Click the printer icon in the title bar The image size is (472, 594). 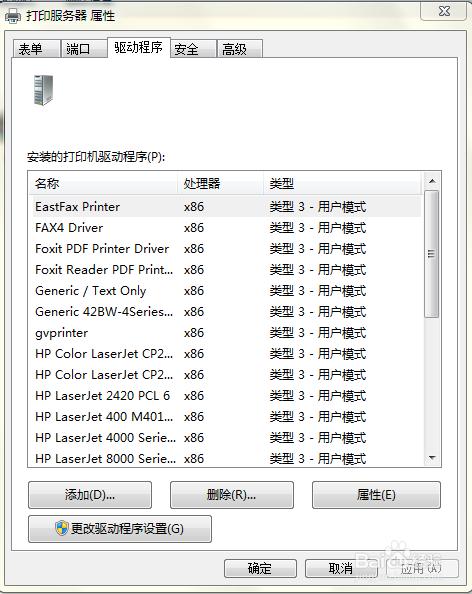click(x=13, y=16)
